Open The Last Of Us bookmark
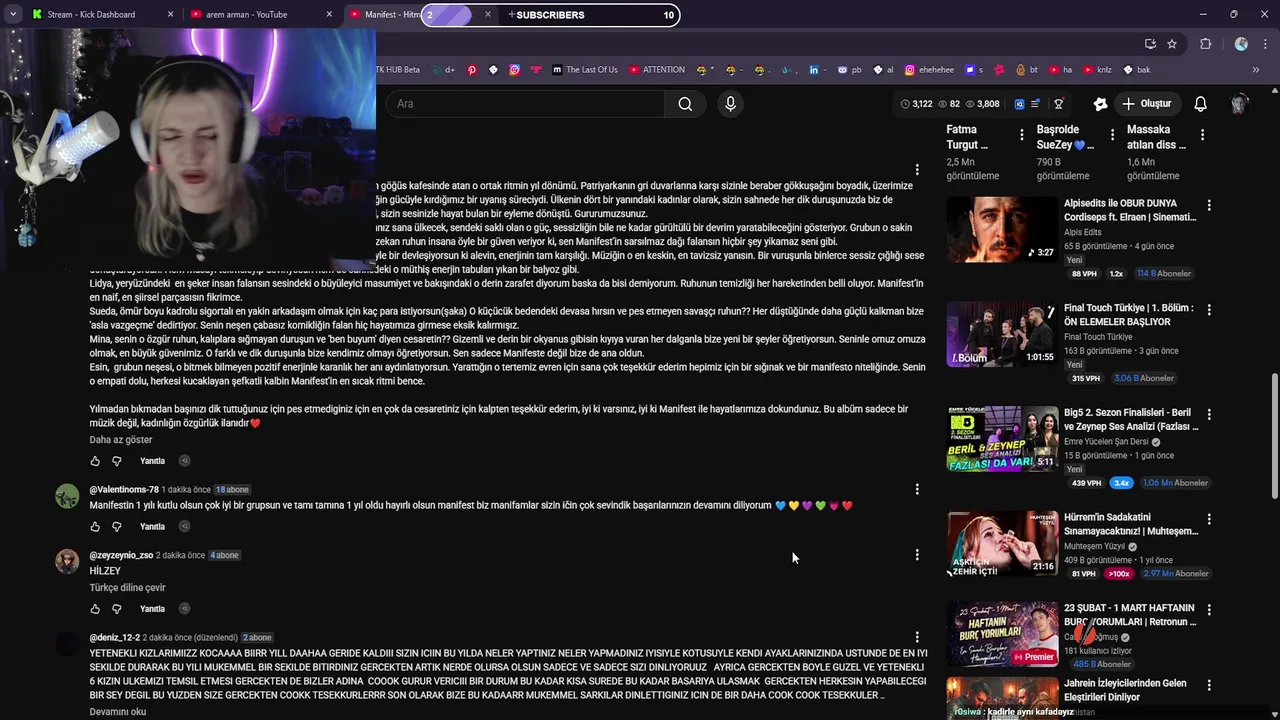Image resolution: width=1280 pixels, height=720 pixels. pyautogui.click(x=585, y=70)
